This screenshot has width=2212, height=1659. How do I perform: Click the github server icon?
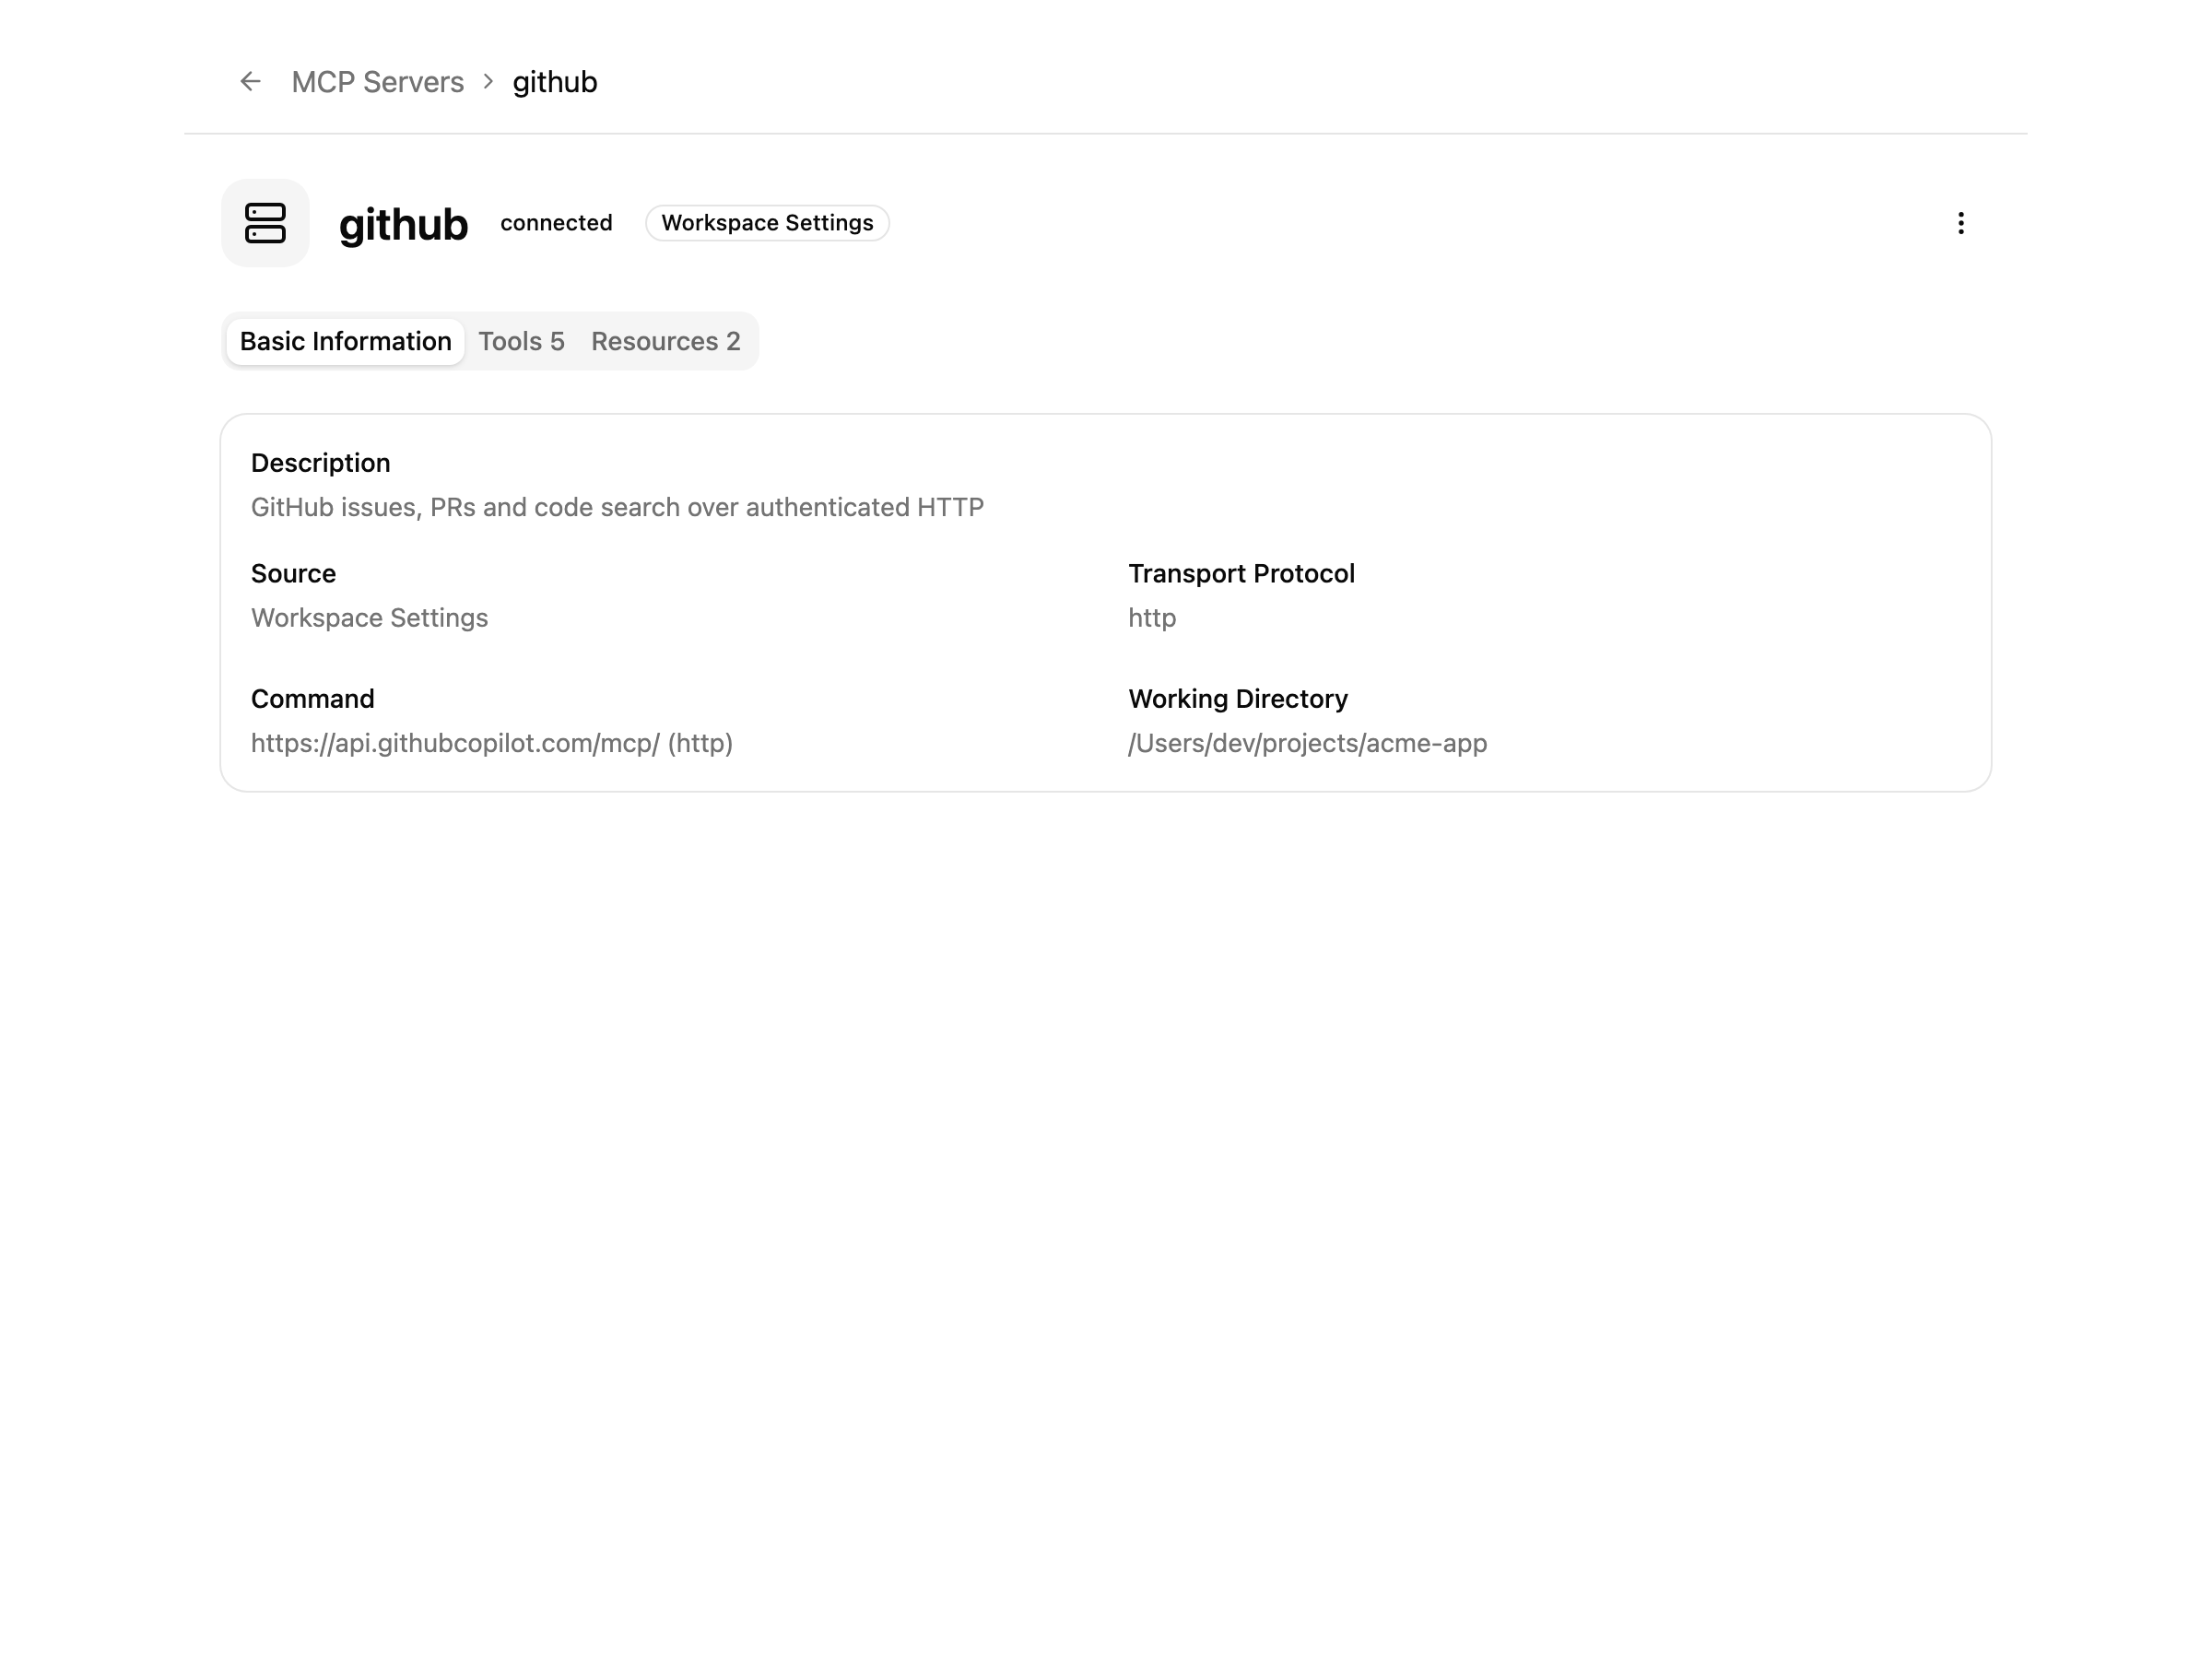[x=265, y=223]
